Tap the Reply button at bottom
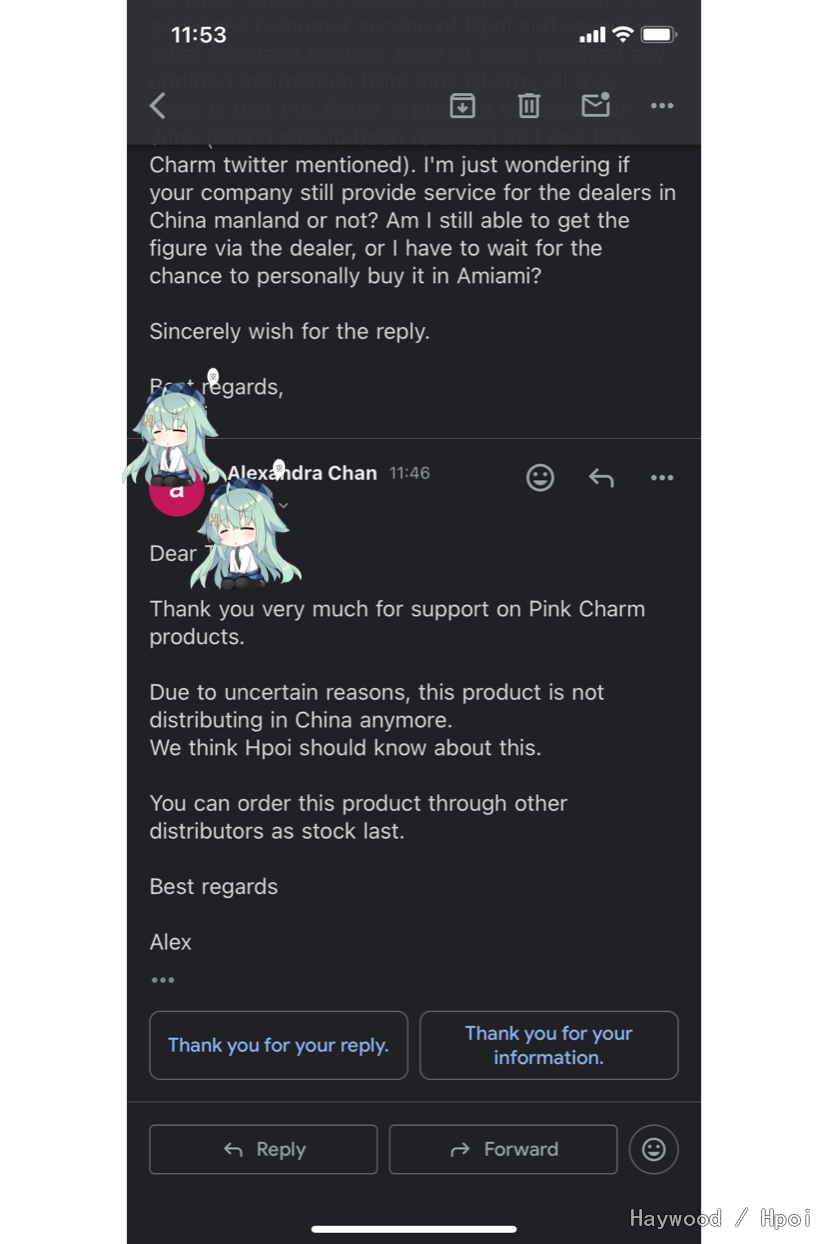This screenshot has width=828, height=1244. (x=264, y=1149)
